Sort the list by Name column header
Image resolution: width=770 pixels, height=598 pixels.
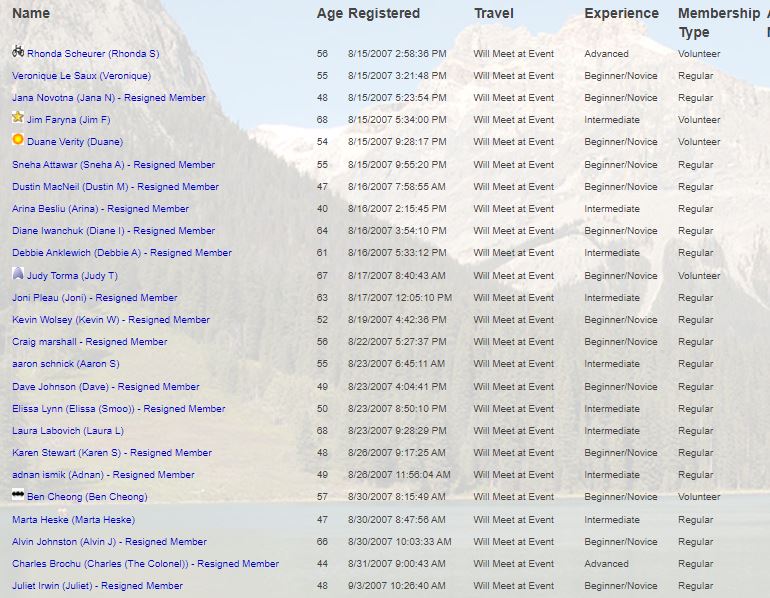click(x=31, y=14)
